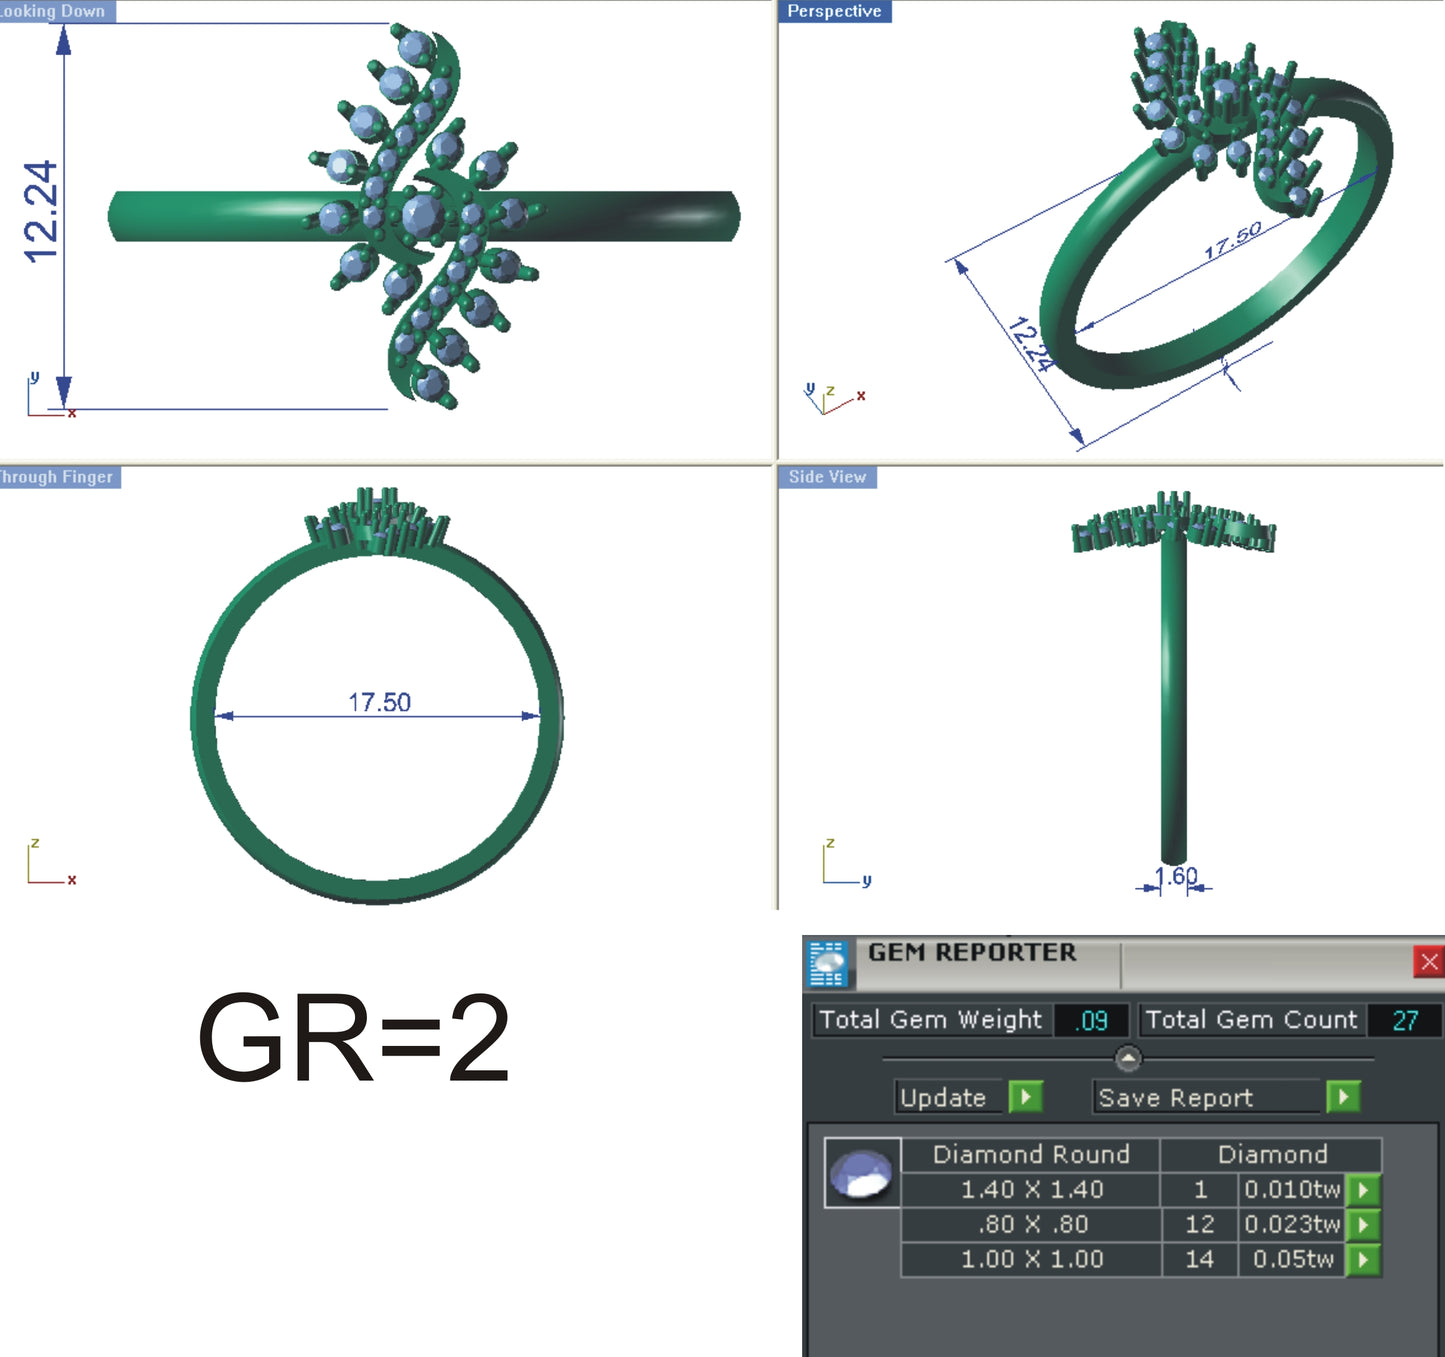Click the 0.023tw weight cell
The width and height of the screenshot is (1445, 1357).
point(1292,1225)
